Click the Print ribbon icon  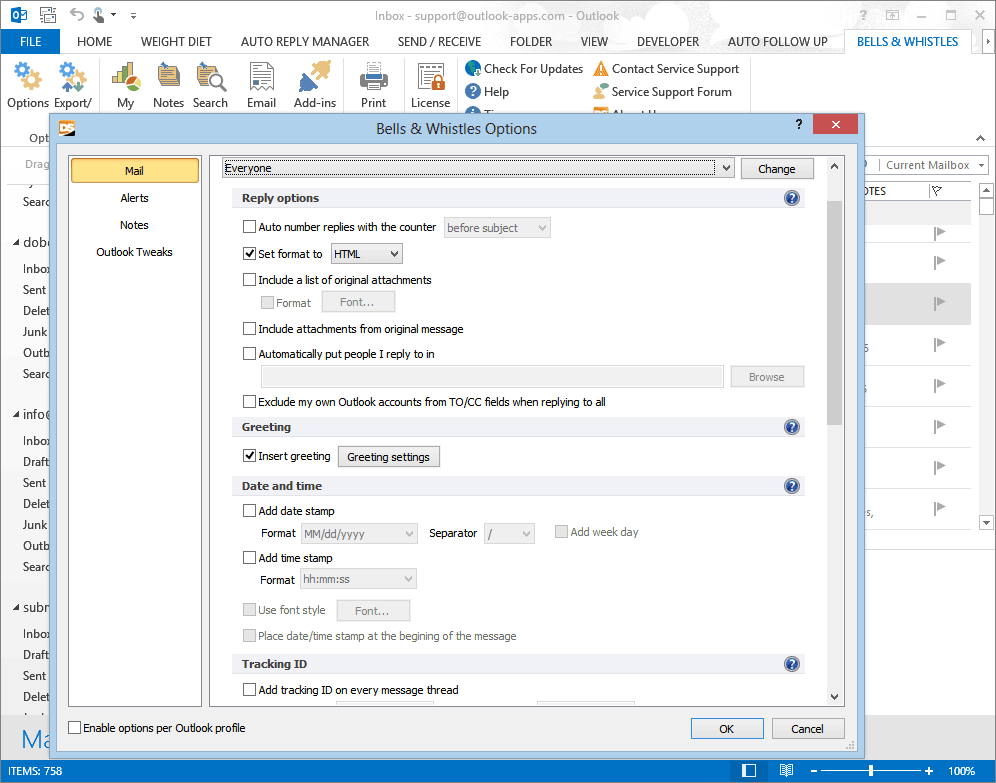(374, 77)
